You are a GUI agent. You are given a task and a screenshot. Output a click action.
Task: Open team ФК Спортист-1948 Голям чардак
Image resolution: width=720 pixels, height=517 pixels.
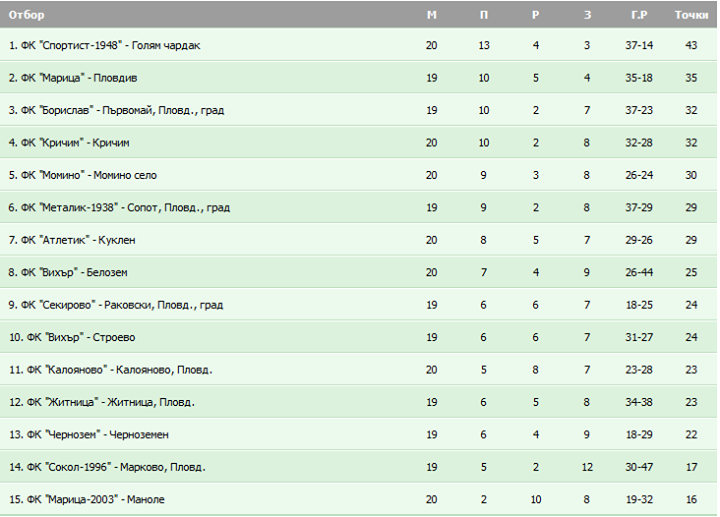point(105,45)
